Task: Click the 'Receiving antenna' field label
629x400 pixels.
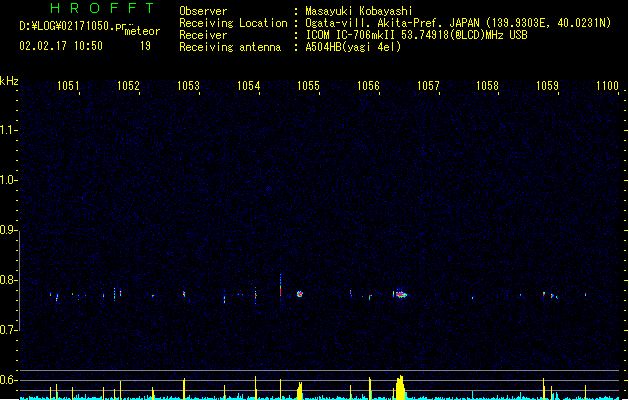Action: [230, 47]
